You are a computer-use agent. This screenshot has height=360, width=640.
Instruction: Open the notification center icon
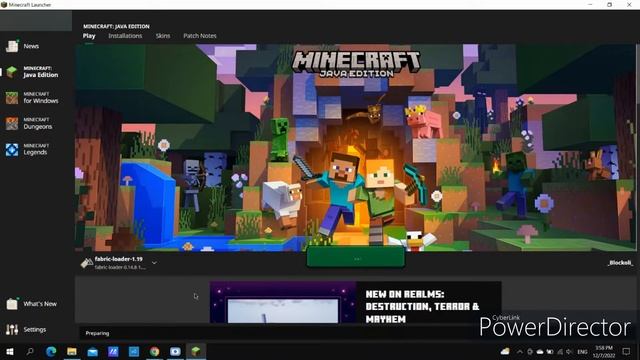coord(627,351)
